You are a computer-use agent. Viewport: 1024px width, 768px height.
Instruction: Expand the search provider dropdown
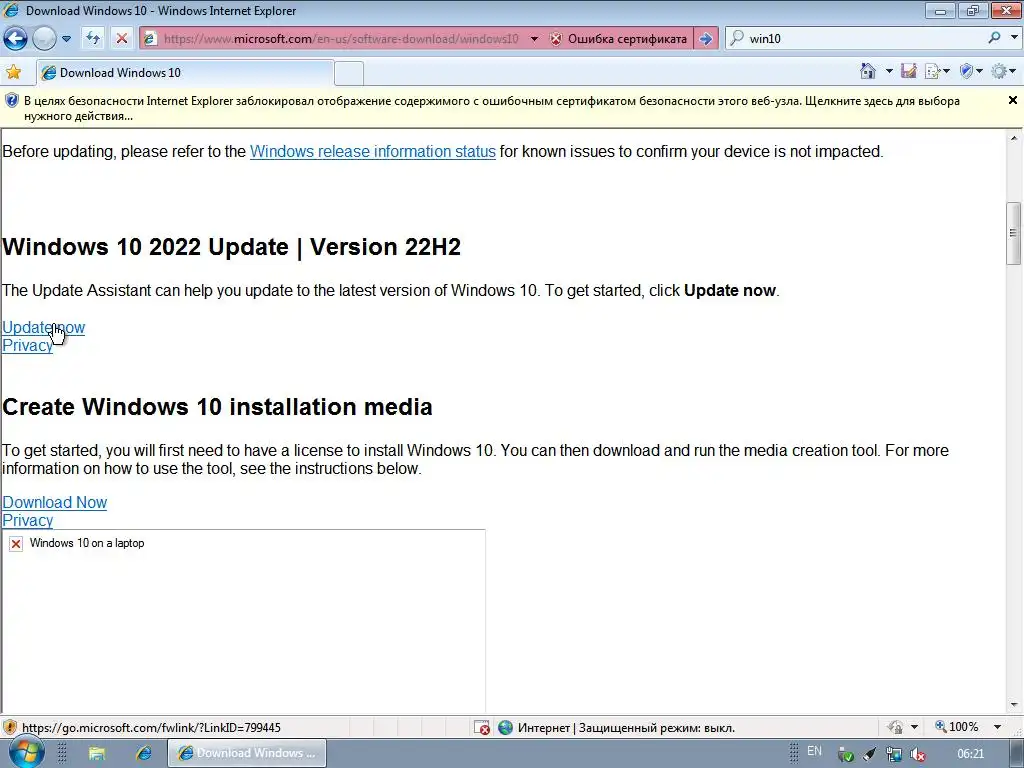tap(1014, 38)
